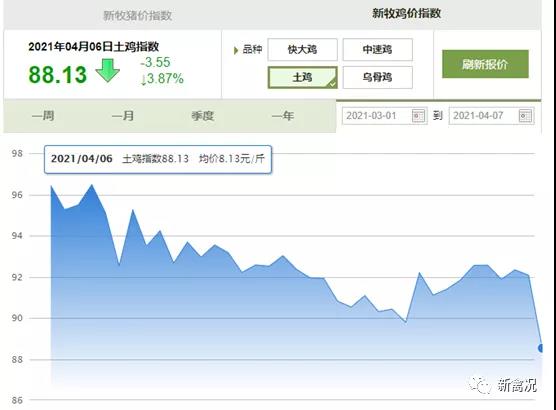The height and width of the screenshot is (410, 556).
Task: Click the green down arrow indicator
Action: pos(107,71)
